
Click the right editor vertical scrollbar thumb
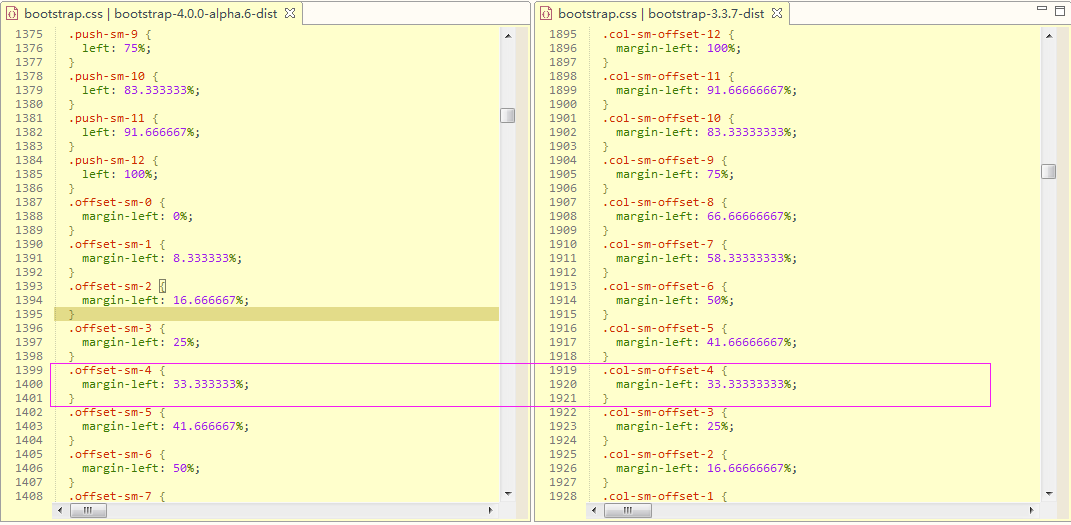(1048, 171)
